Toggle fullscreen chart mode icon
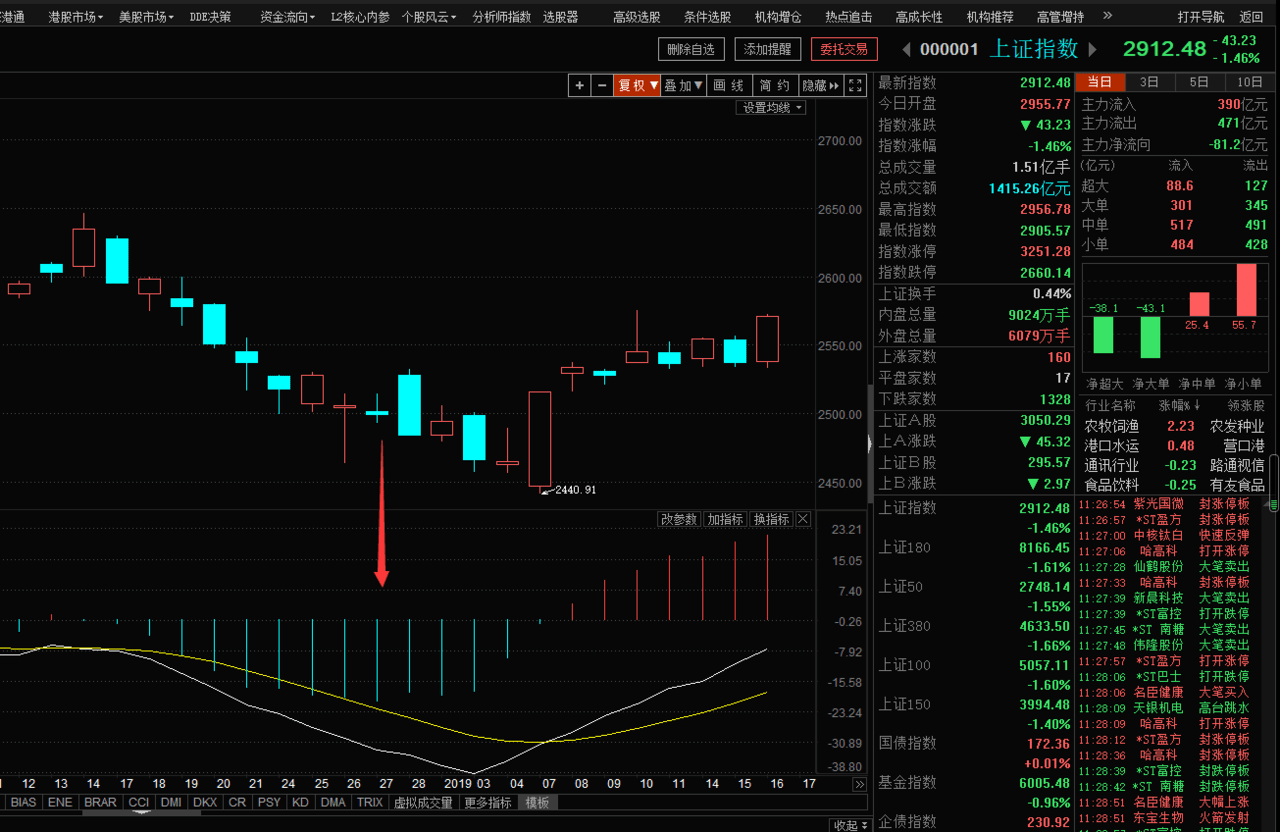 click(x=855, y=86)
